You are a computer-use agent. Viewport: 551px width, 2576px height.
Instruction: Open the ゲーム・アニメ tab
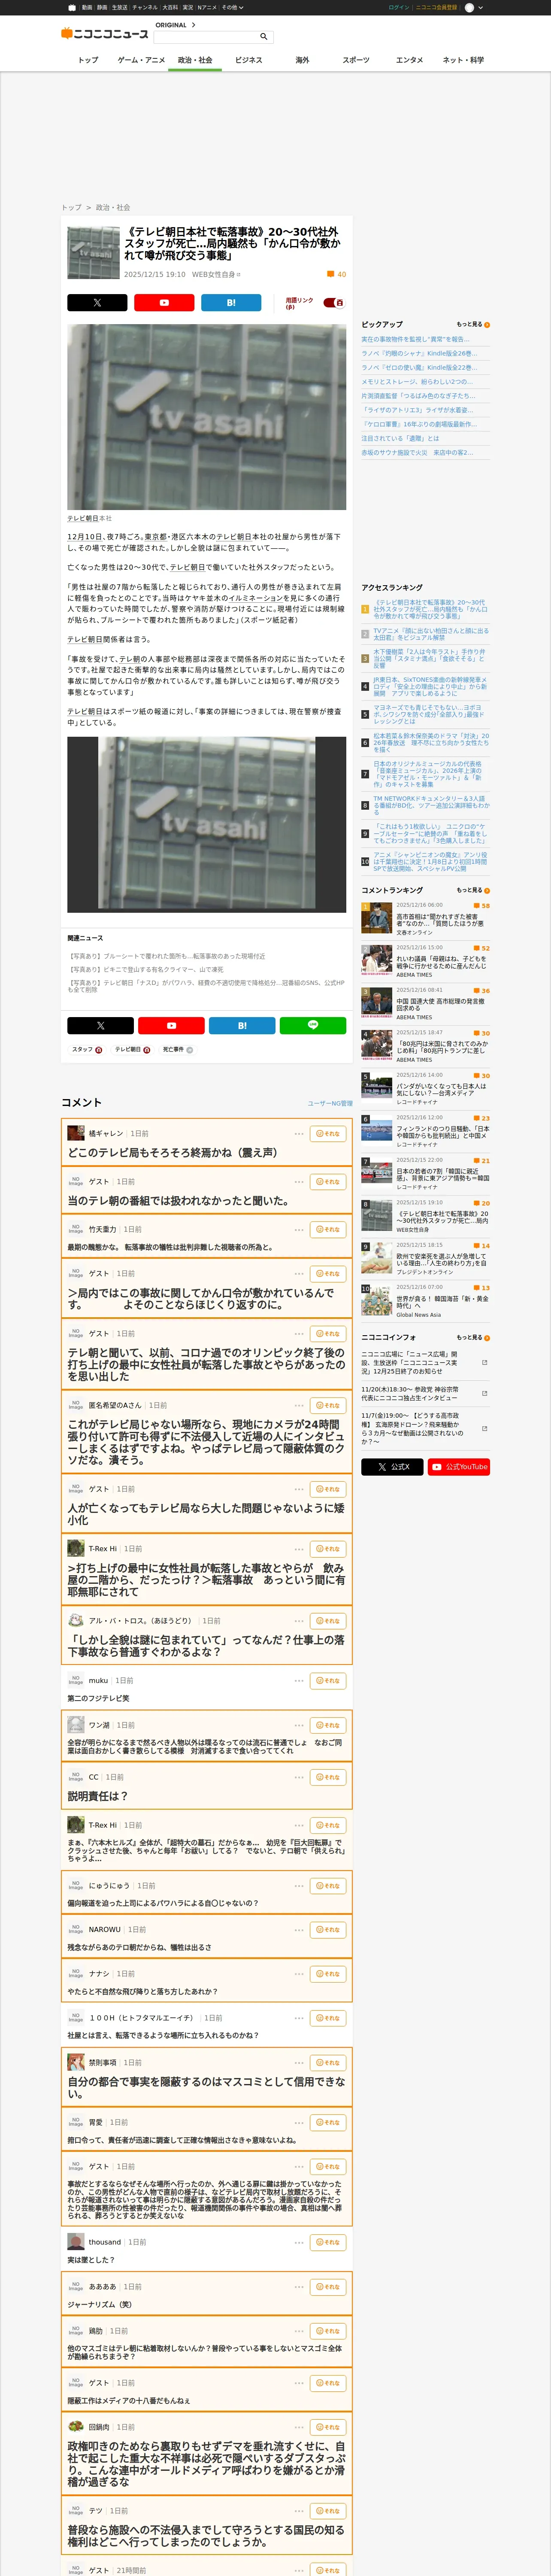click(x=141, y=60)
